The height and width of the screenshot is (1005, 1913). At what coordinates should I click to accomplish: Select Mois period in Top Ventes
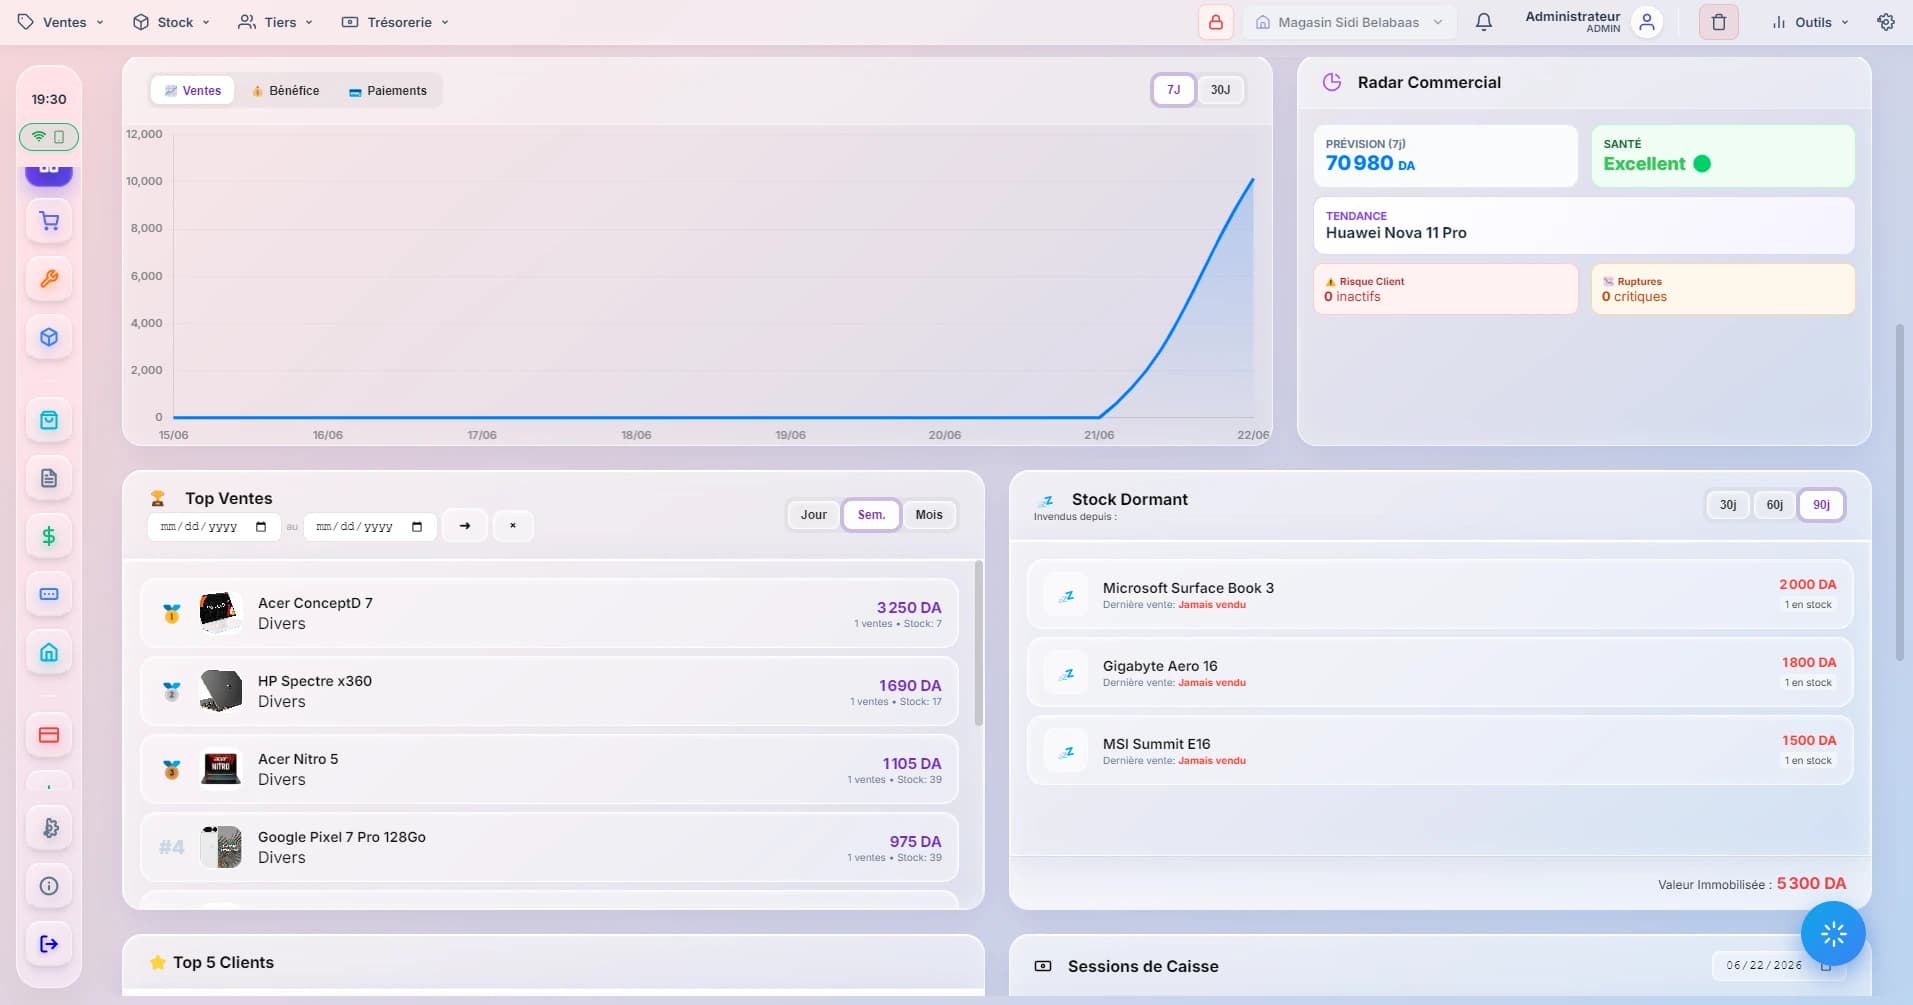pyautogui.click(x=929, y=515)
